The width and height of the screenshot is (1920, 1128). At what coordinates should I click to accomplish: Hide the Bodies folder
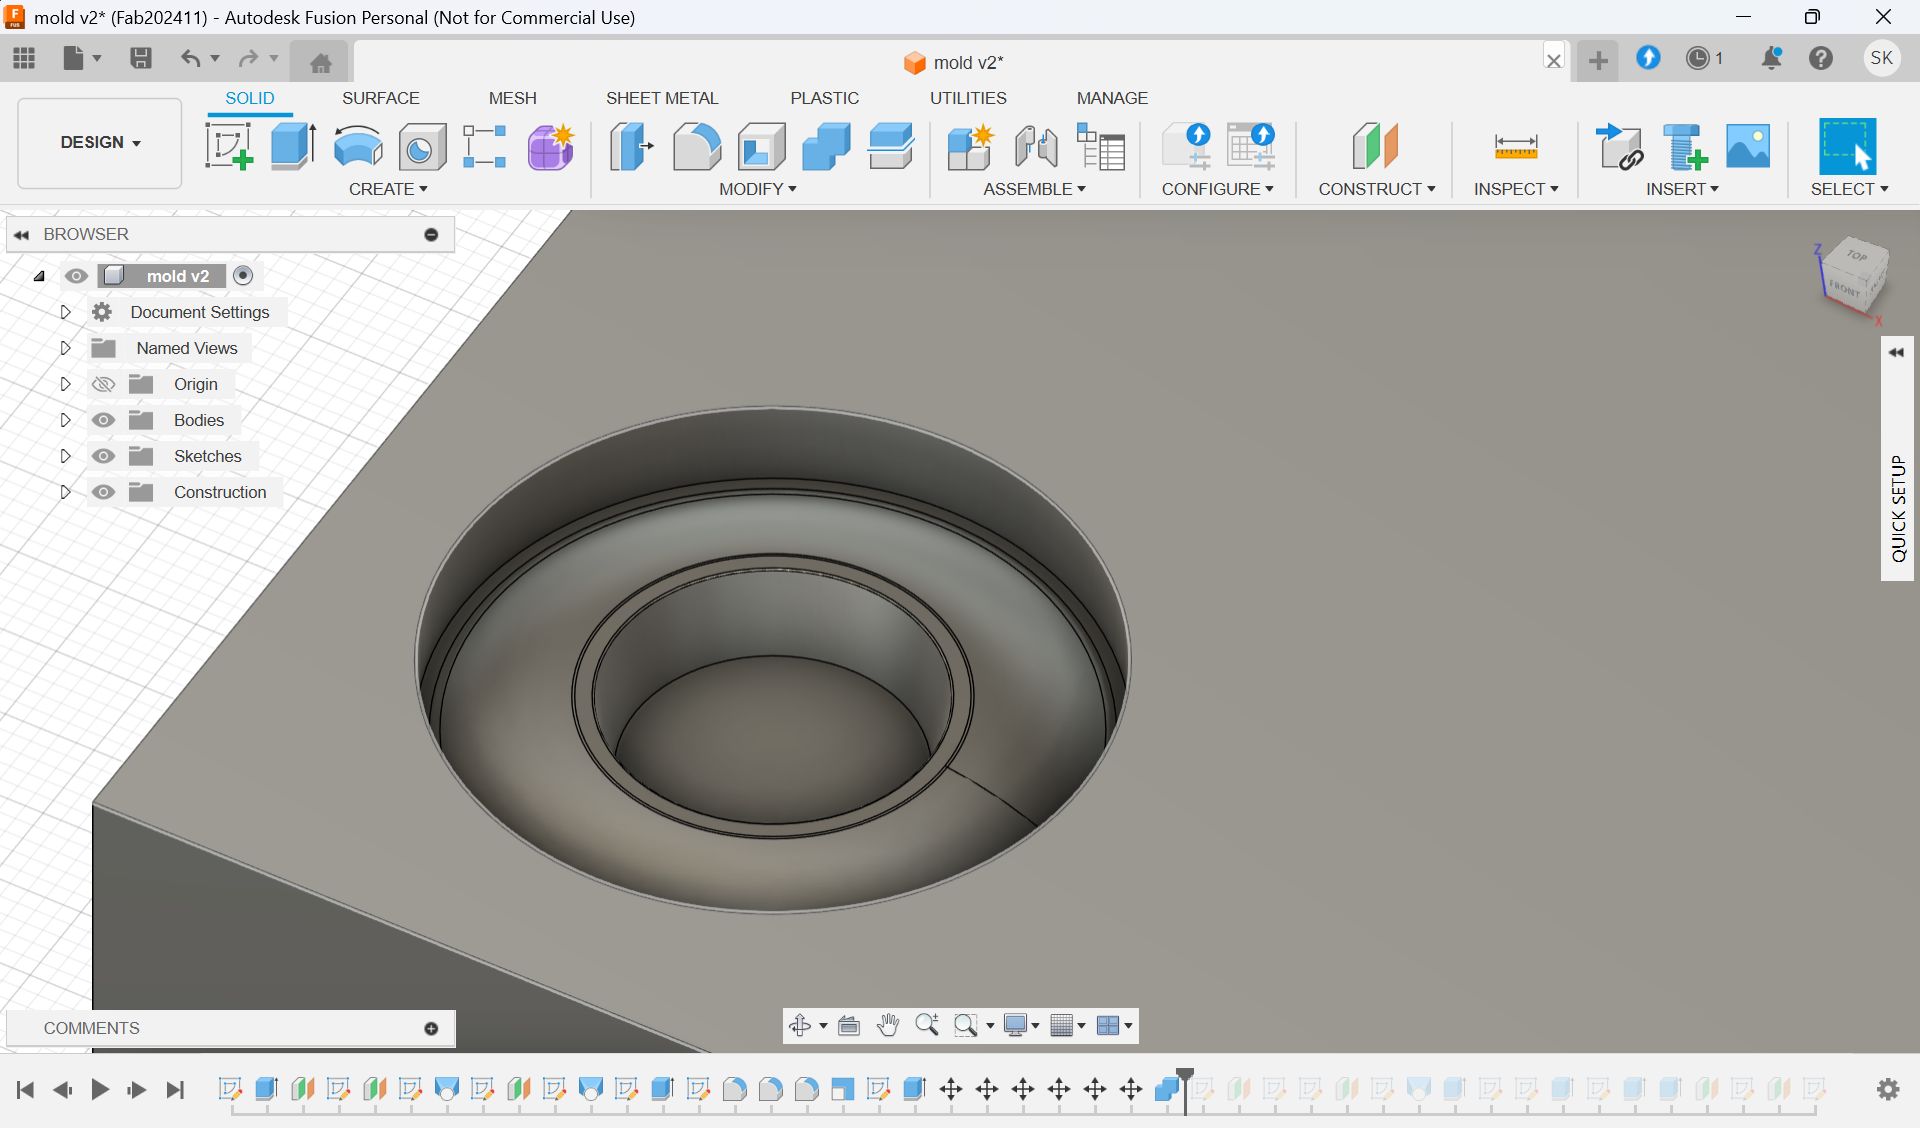pos(103,420)
